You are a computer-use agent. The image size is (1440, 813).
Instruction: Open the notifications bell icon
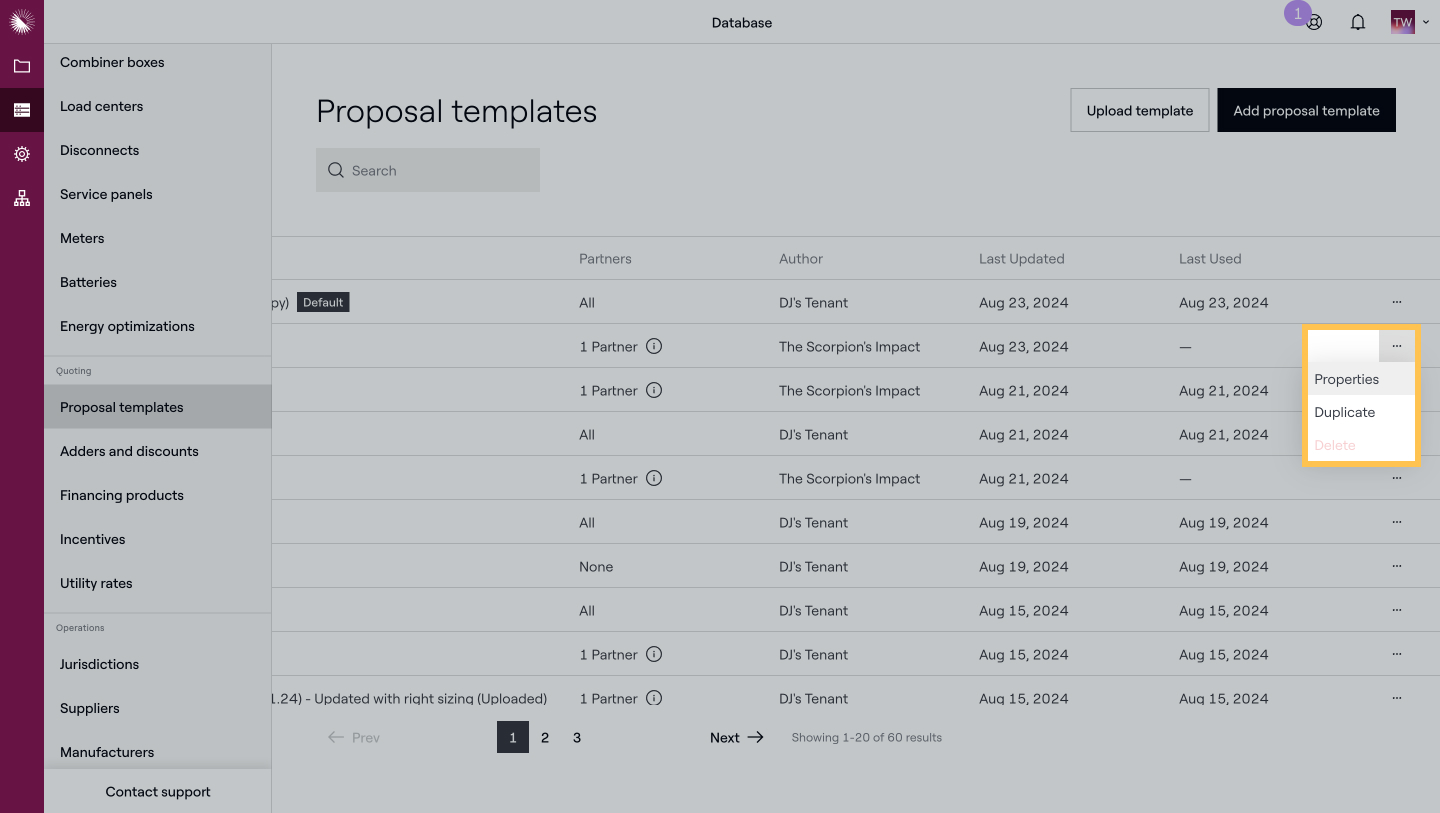pos(1358,22)
